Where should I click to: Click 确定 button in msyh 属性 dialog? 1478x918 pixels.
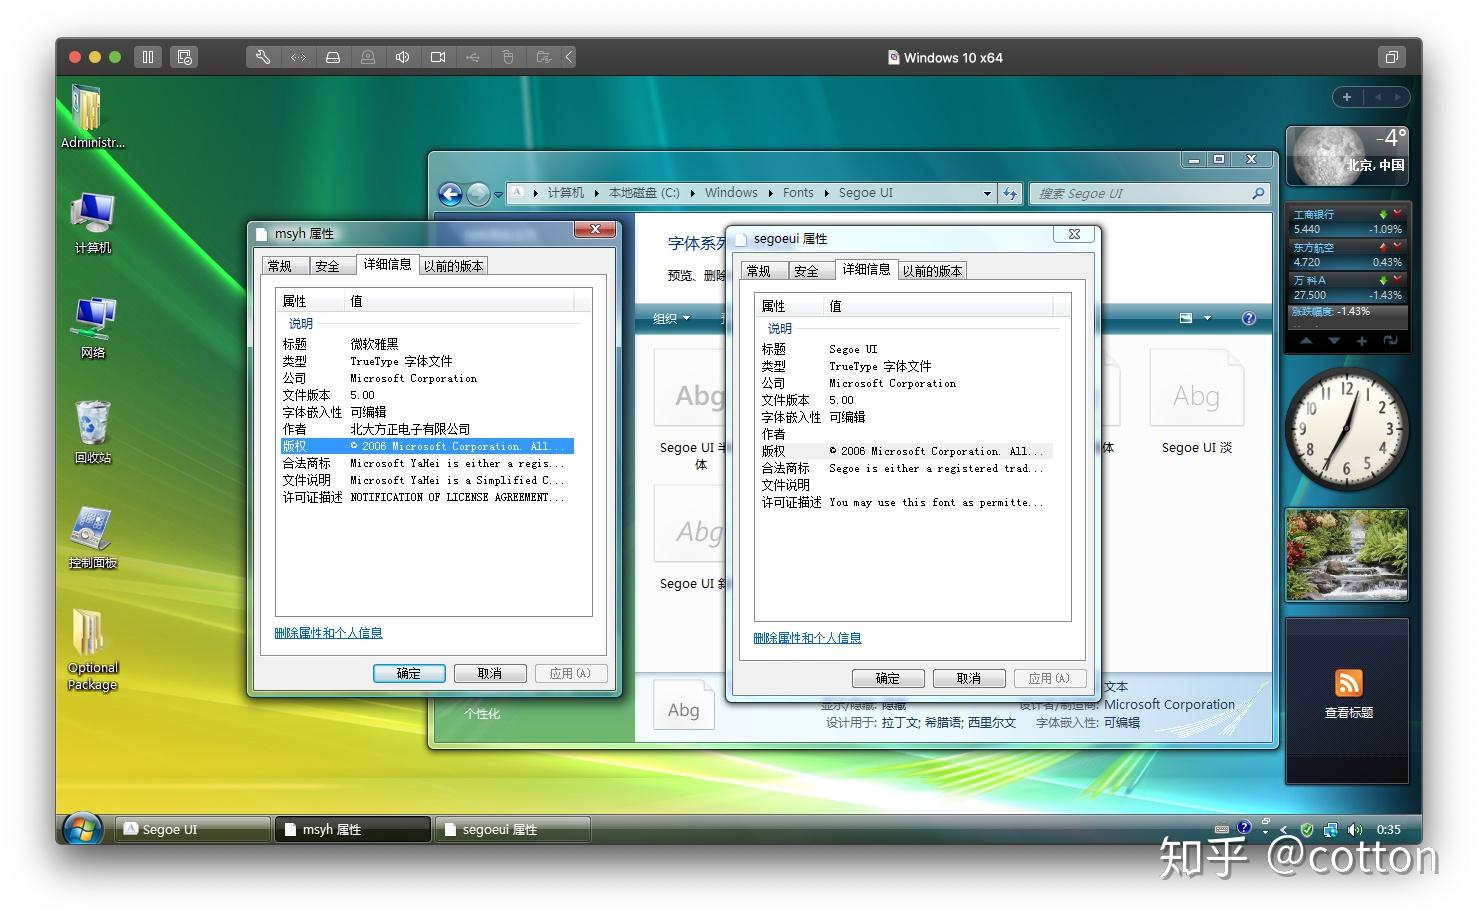pyautogui.click(x=409, y=674)
